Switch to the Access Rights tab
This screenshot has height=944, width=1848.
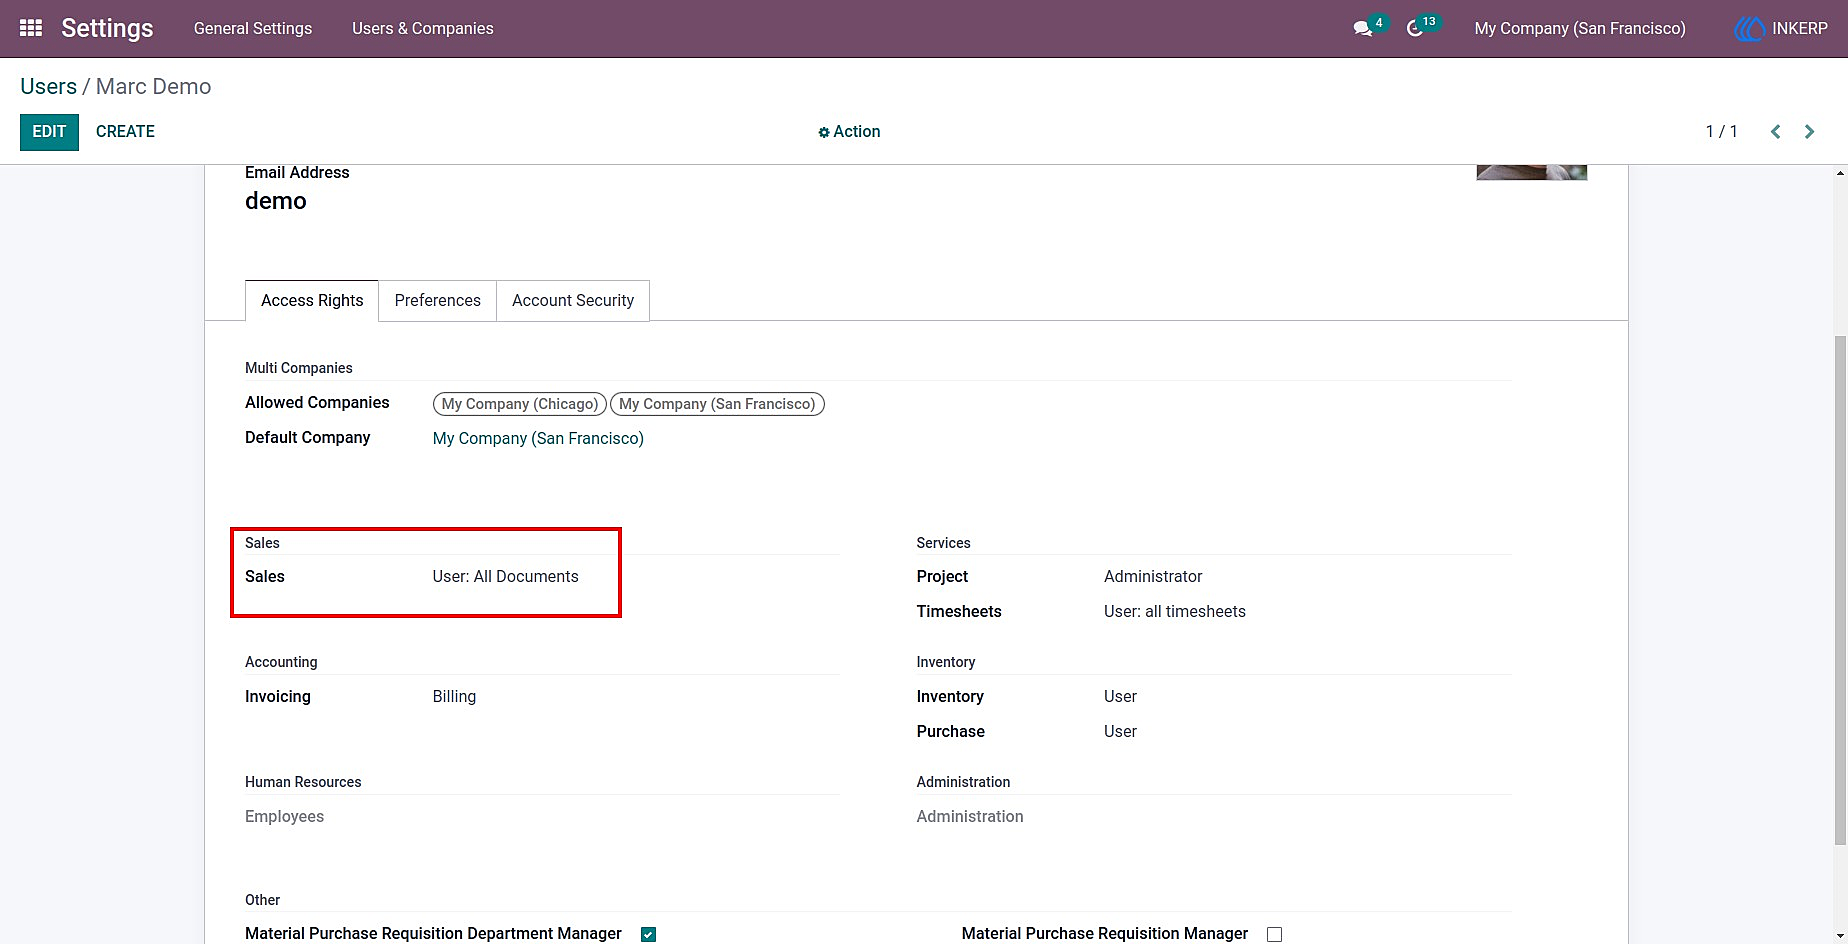coord(312,301)
